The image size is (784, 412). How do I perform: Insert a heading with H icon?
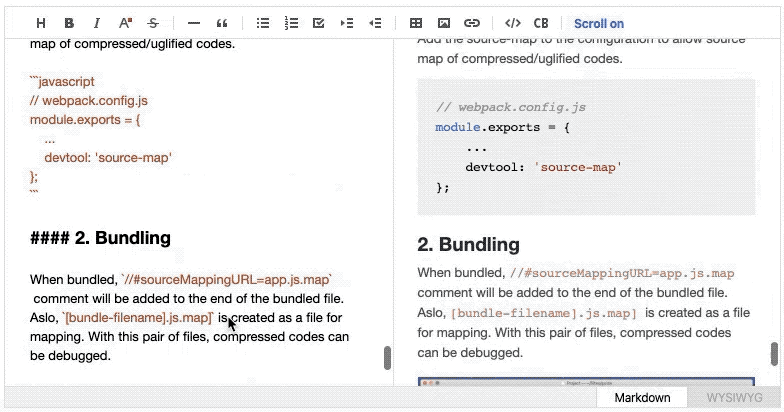tap(41, 23)
